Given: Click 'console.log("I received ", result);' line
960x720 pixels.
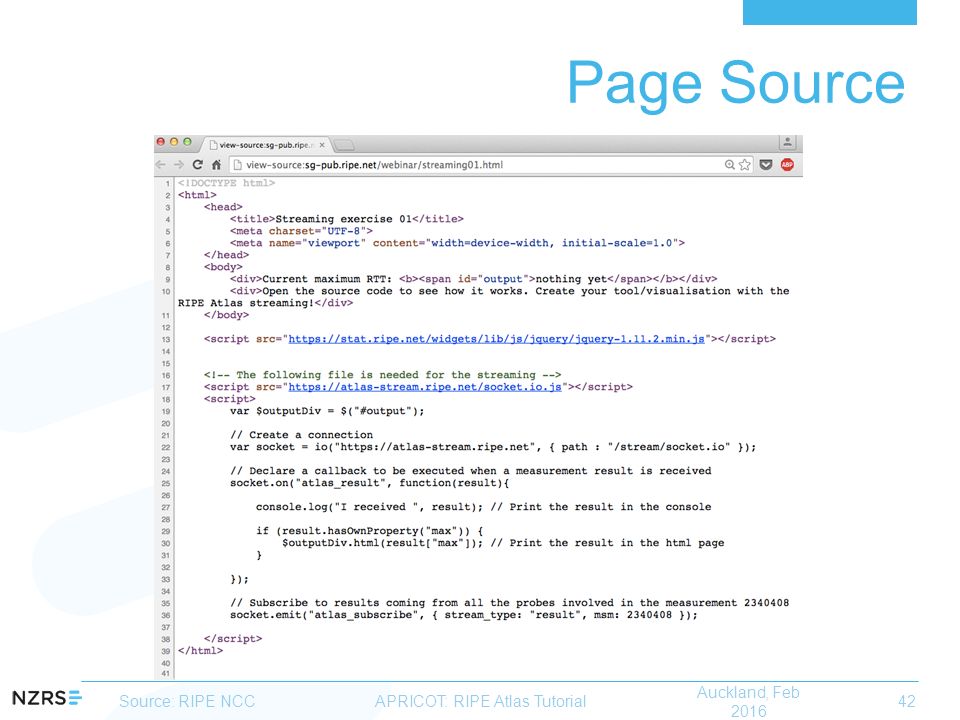Looking at the screenshot, I should point(369,507).
